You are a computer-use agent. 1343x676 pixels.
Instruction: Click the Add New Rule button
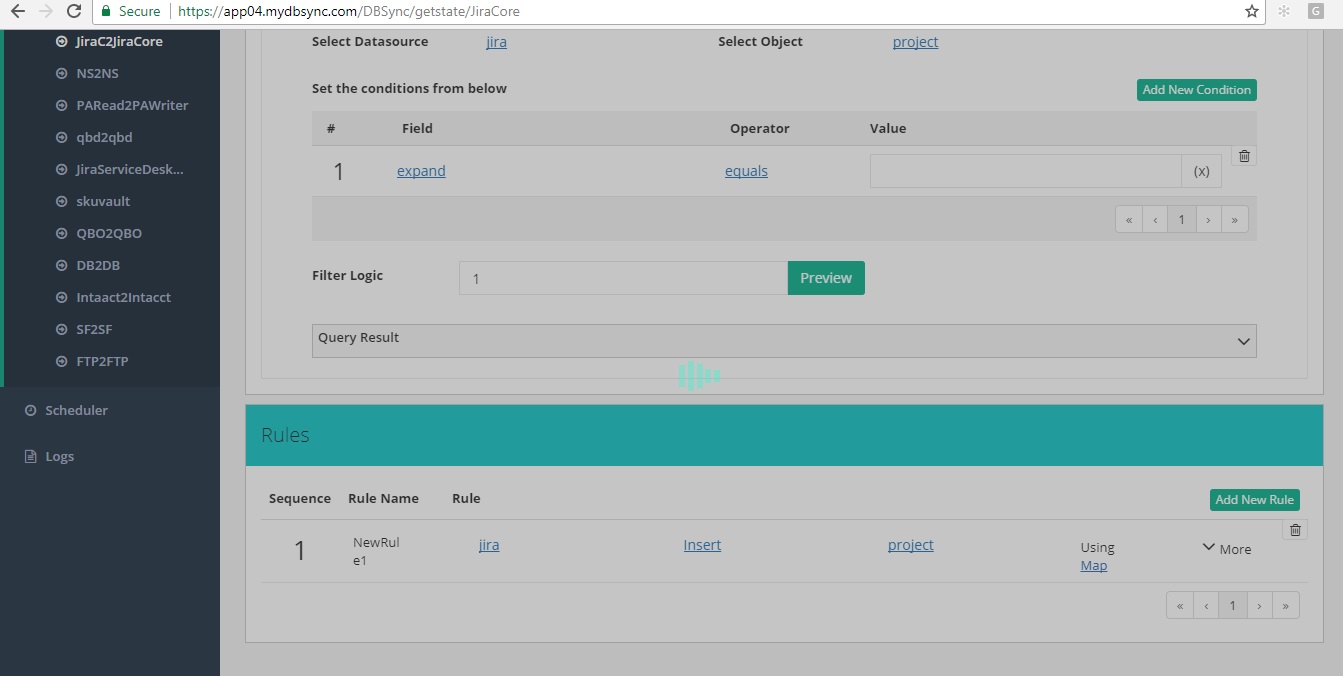tap(1254, 500)
